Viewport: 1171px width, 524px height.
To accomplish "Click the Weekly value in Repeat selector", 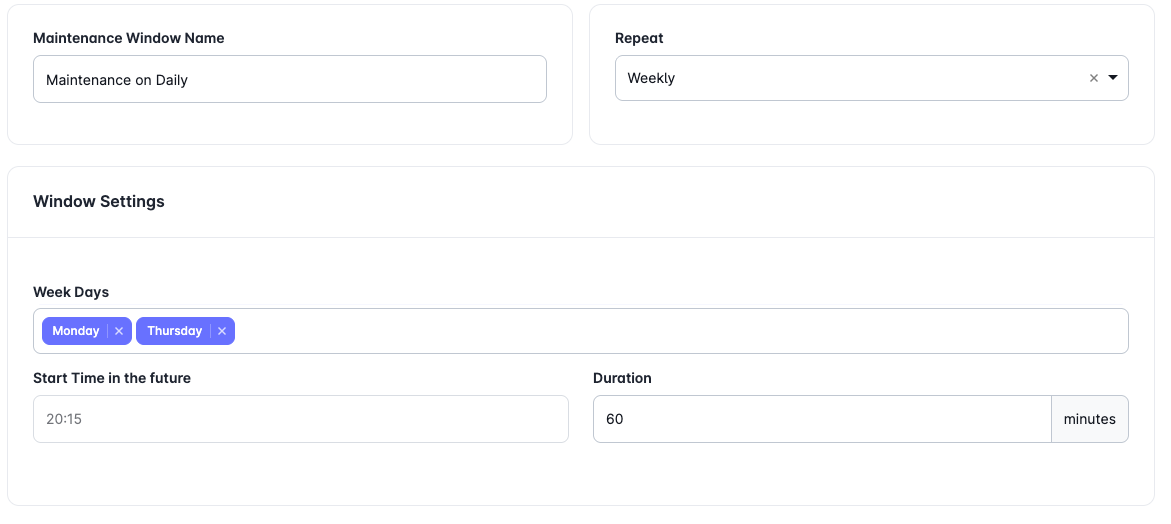I will pos(651,78).
